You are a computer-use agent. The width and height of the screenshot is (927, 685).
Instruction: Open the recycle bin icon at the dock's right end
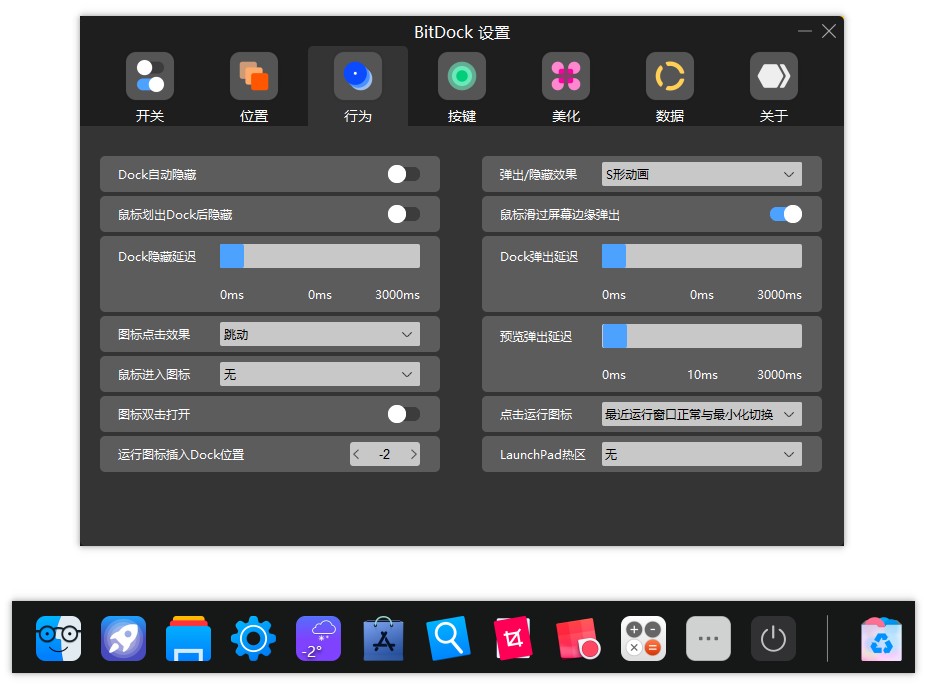coord(881,637)
